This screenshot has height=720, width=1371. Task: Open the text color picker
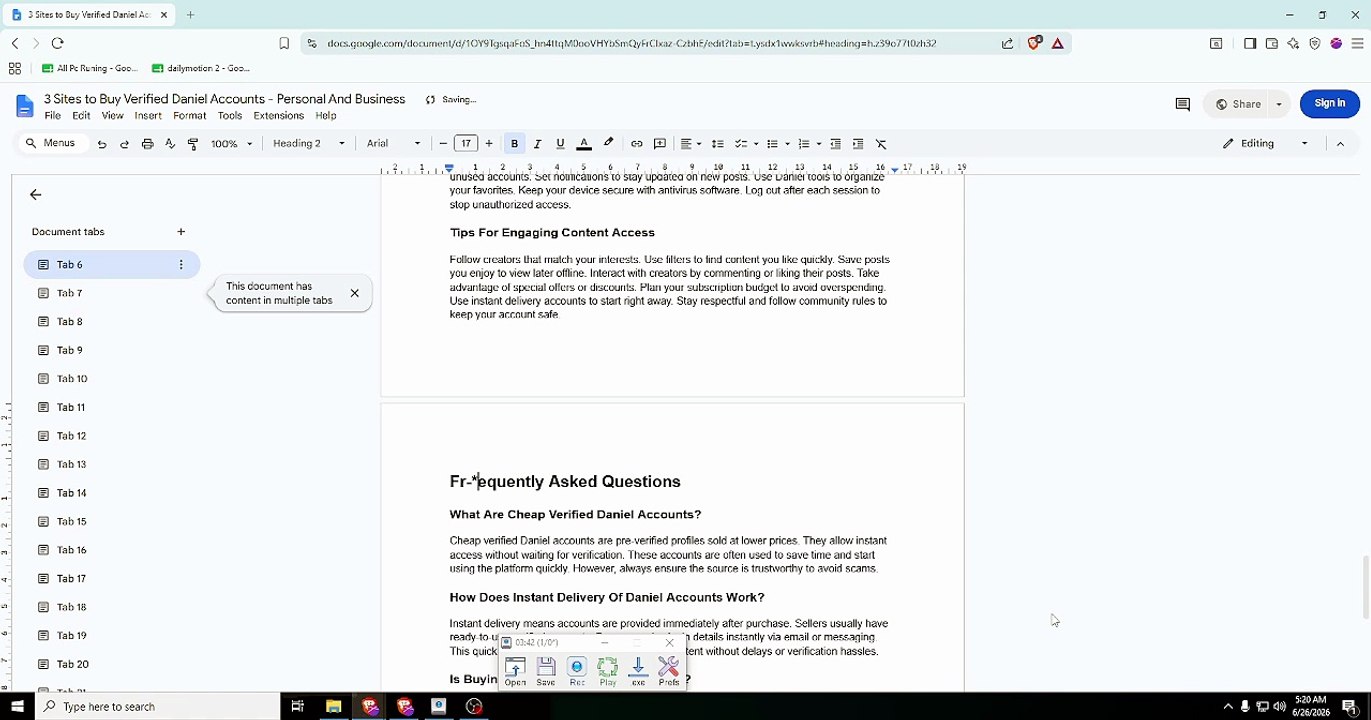584,144
